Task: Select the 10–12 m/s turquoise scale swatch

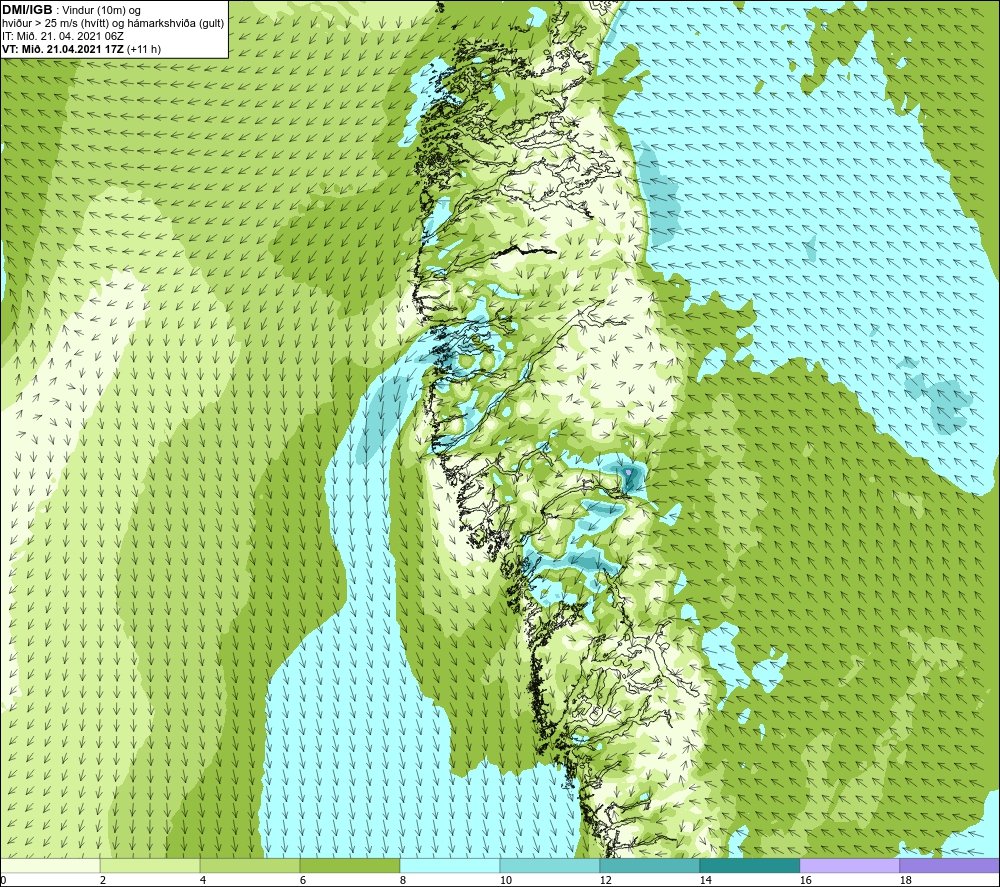Action: [550, 865]
